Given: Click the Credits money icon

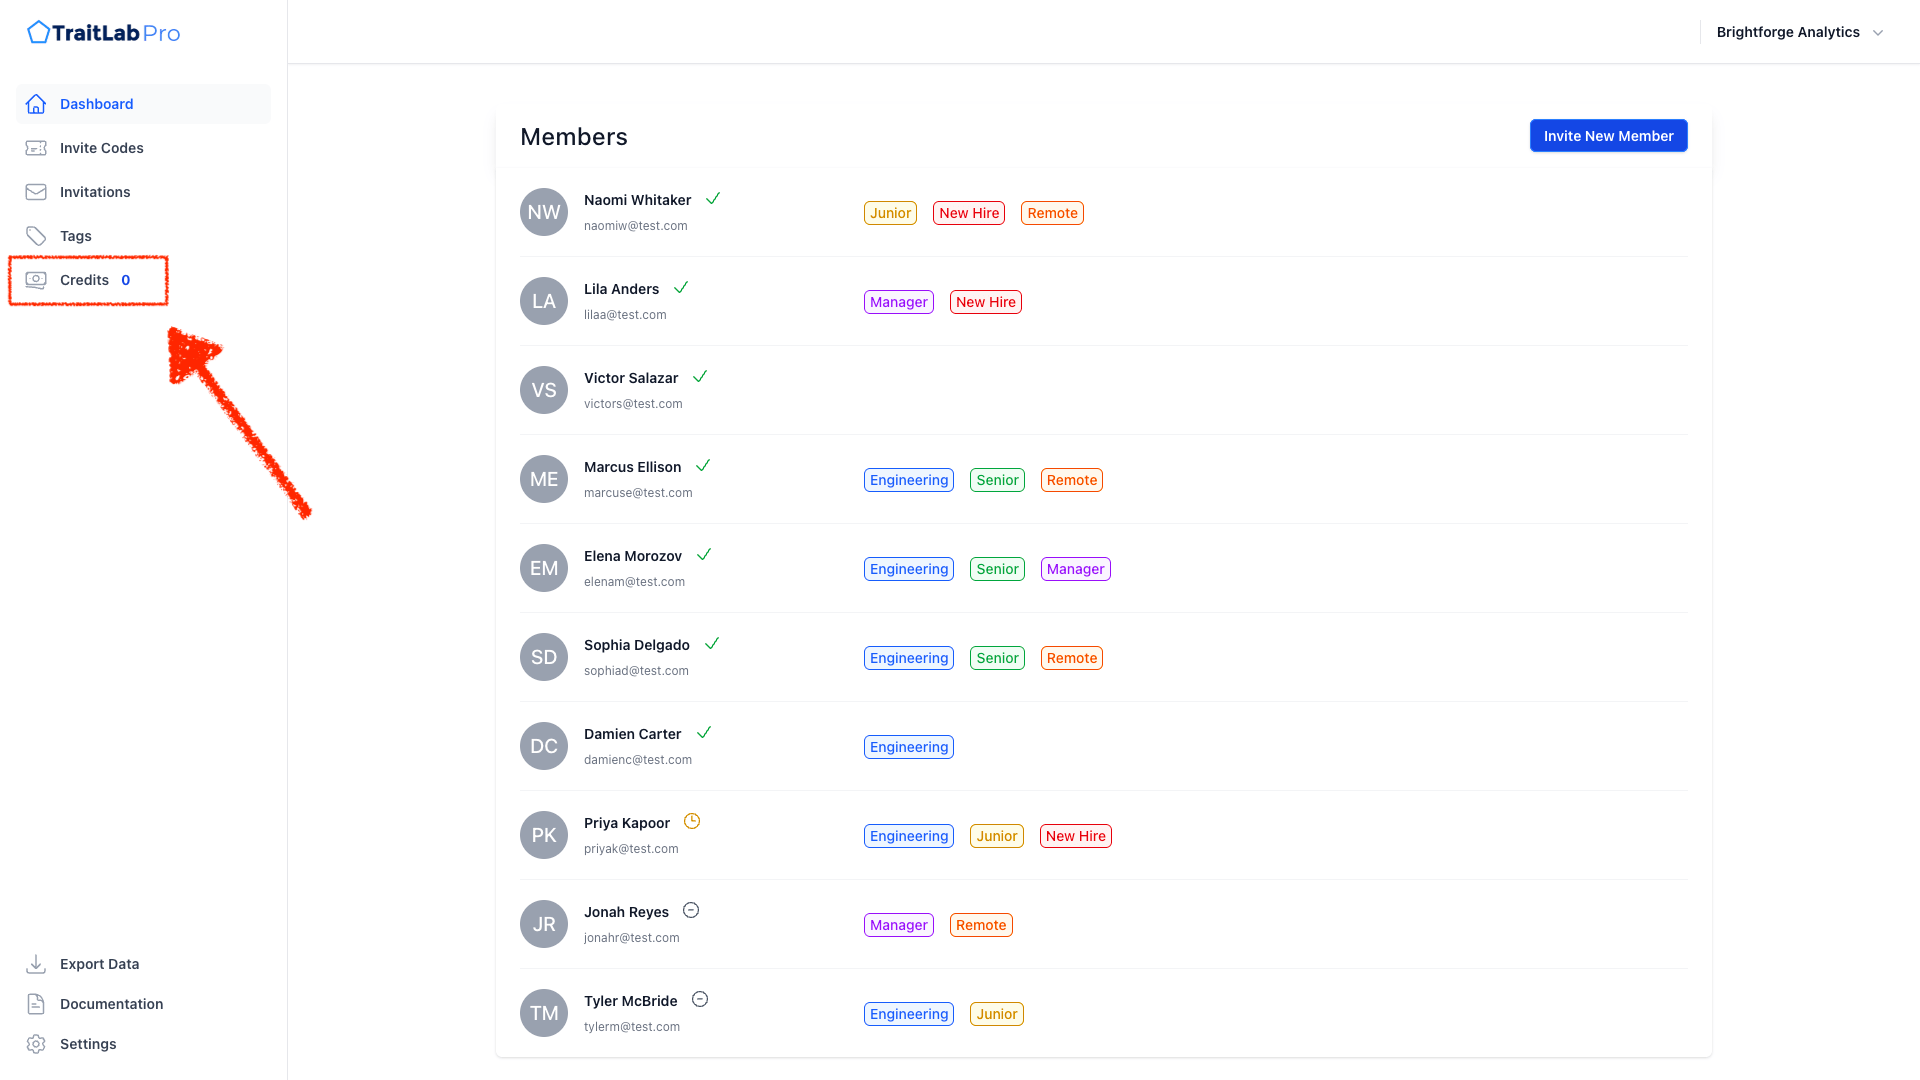Looking at the screenshot, I should pos(36,280).
